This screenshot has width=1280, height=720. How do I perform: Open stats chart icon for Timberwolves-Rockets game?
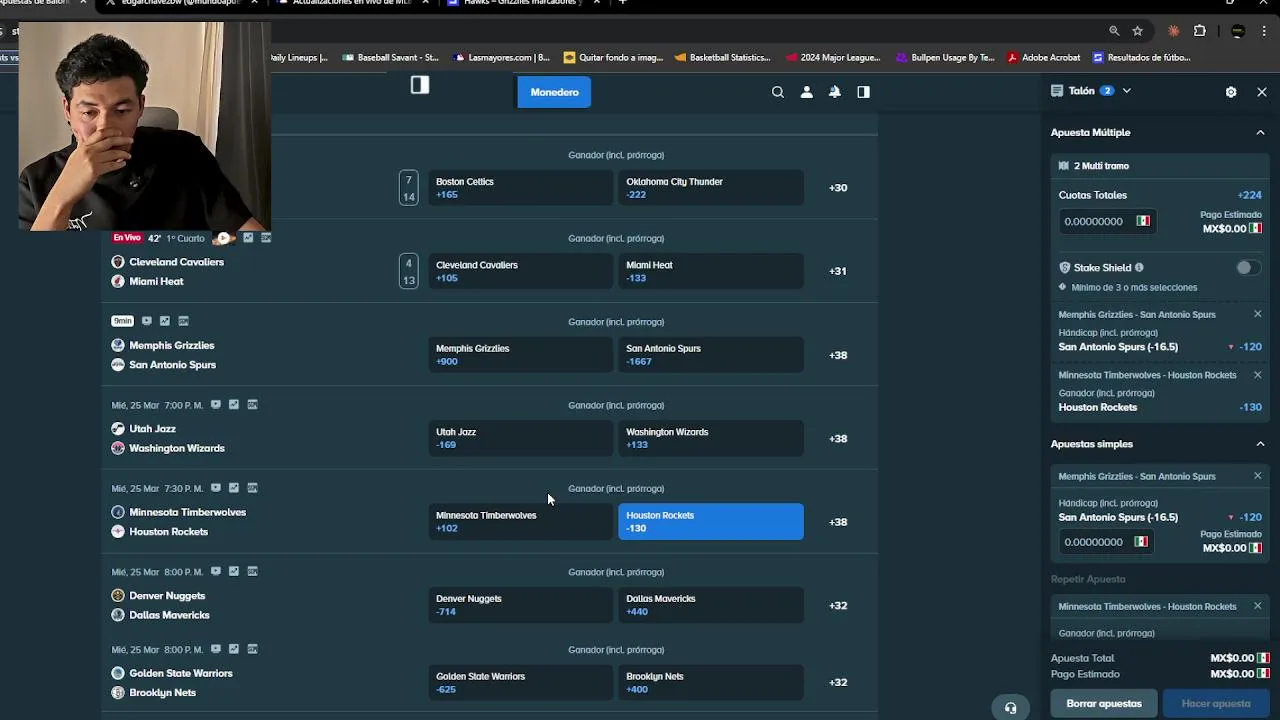tap(234, 488)
